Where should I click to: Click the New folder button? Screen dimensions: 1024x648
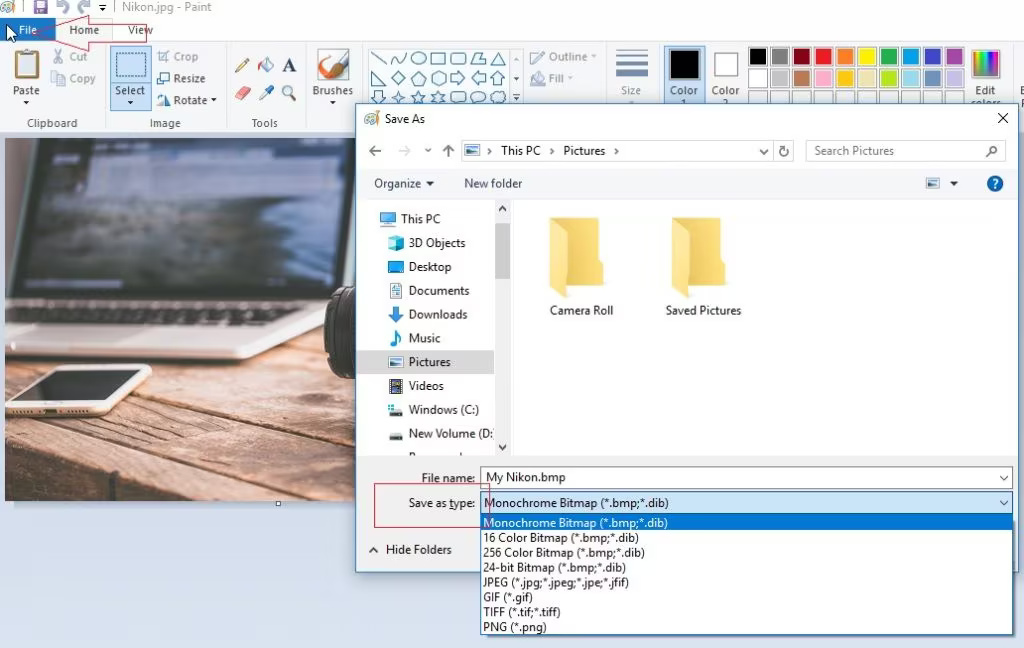click(x=493, y=184)
